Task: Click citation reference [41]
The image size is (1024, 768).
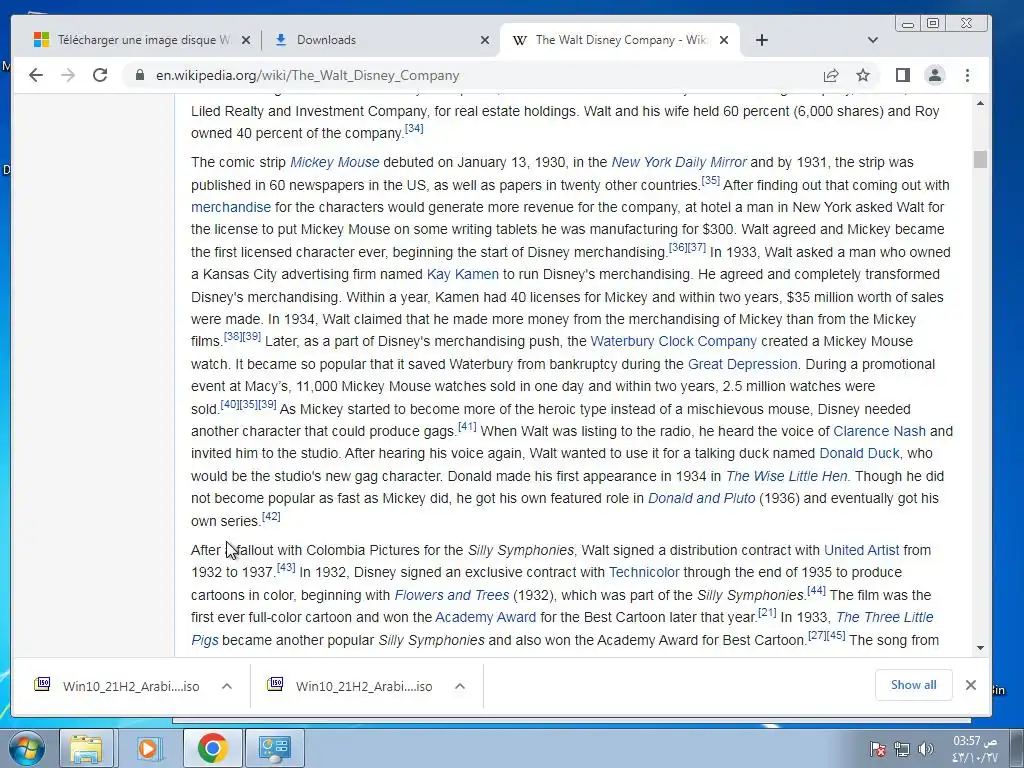Action: point(468,426)
